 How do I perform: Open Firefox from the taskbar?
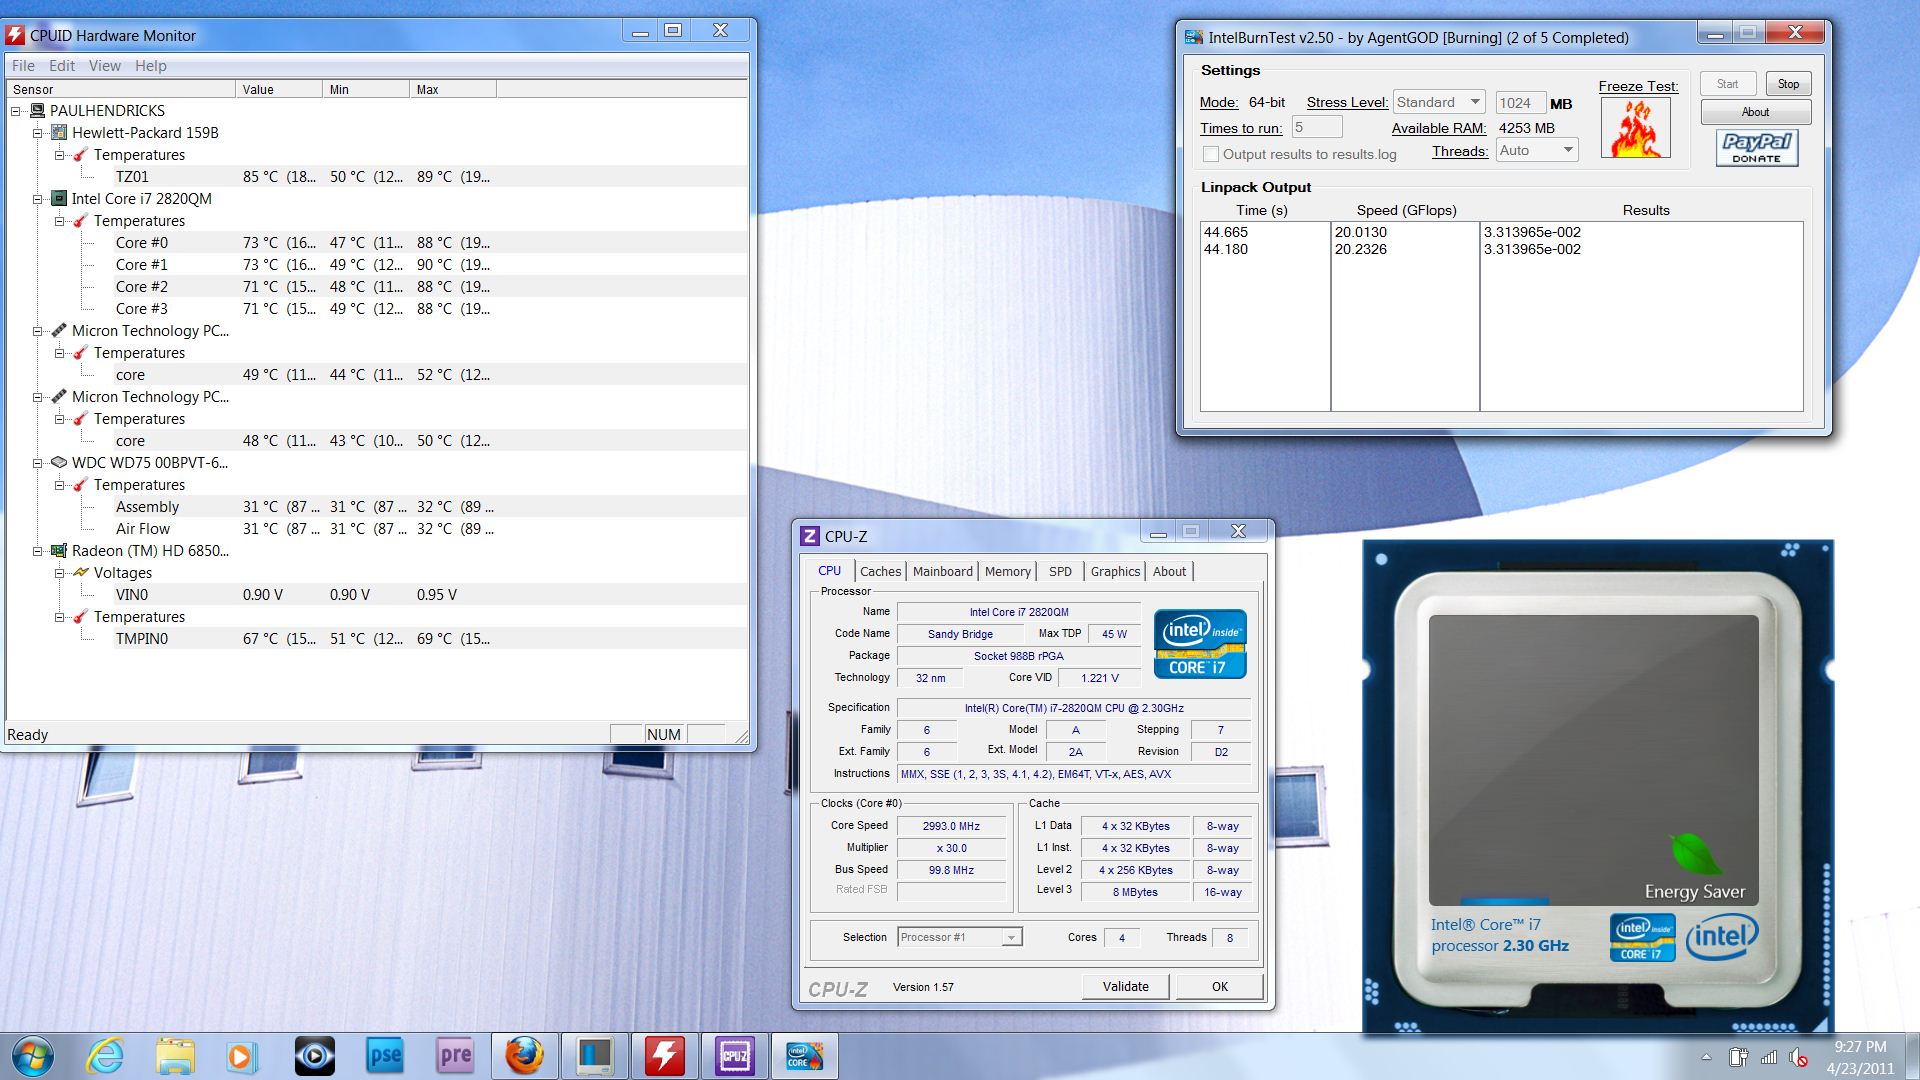tap(524, 1056)
